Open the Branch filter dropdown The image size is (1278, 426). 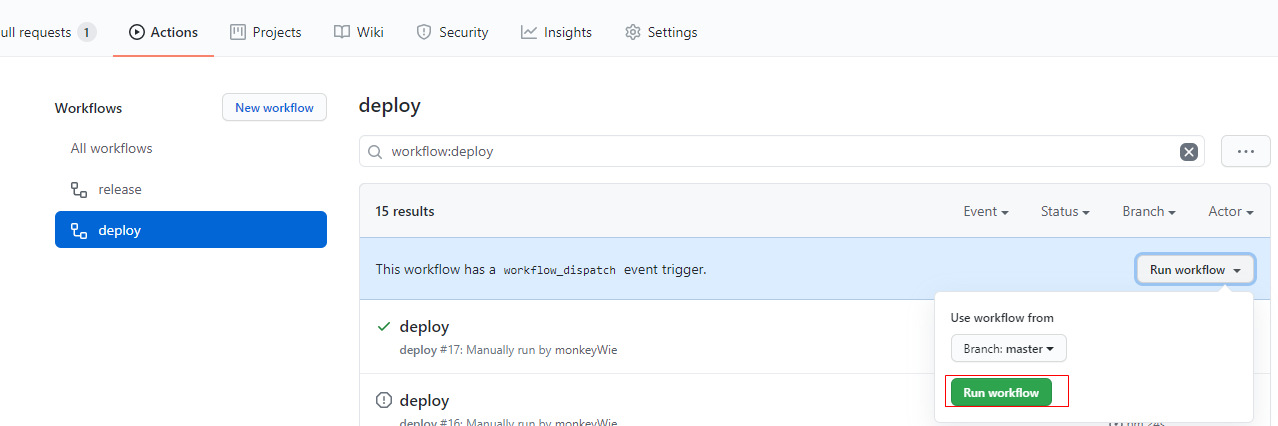(x=1148, y=212)
